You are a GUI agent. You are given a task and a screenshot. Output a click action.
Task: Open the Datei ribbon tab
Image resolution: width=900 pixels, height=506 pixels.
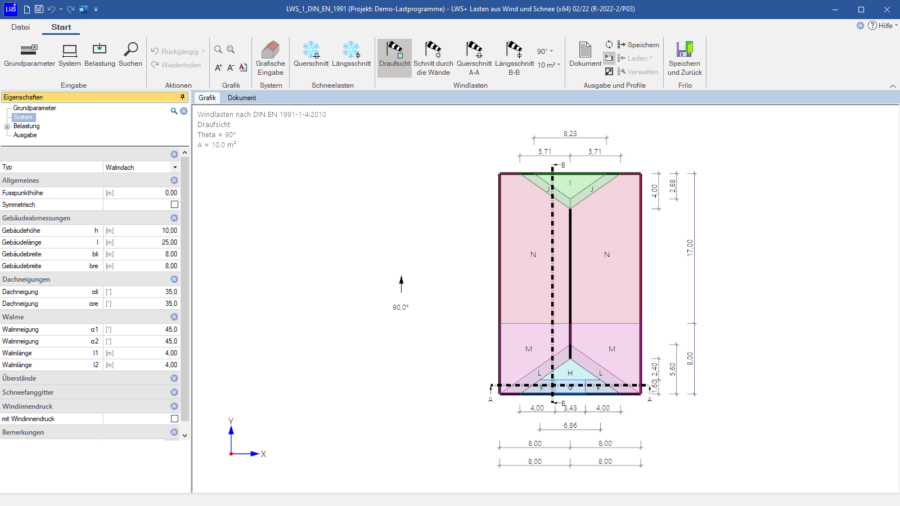pos(20,27)
